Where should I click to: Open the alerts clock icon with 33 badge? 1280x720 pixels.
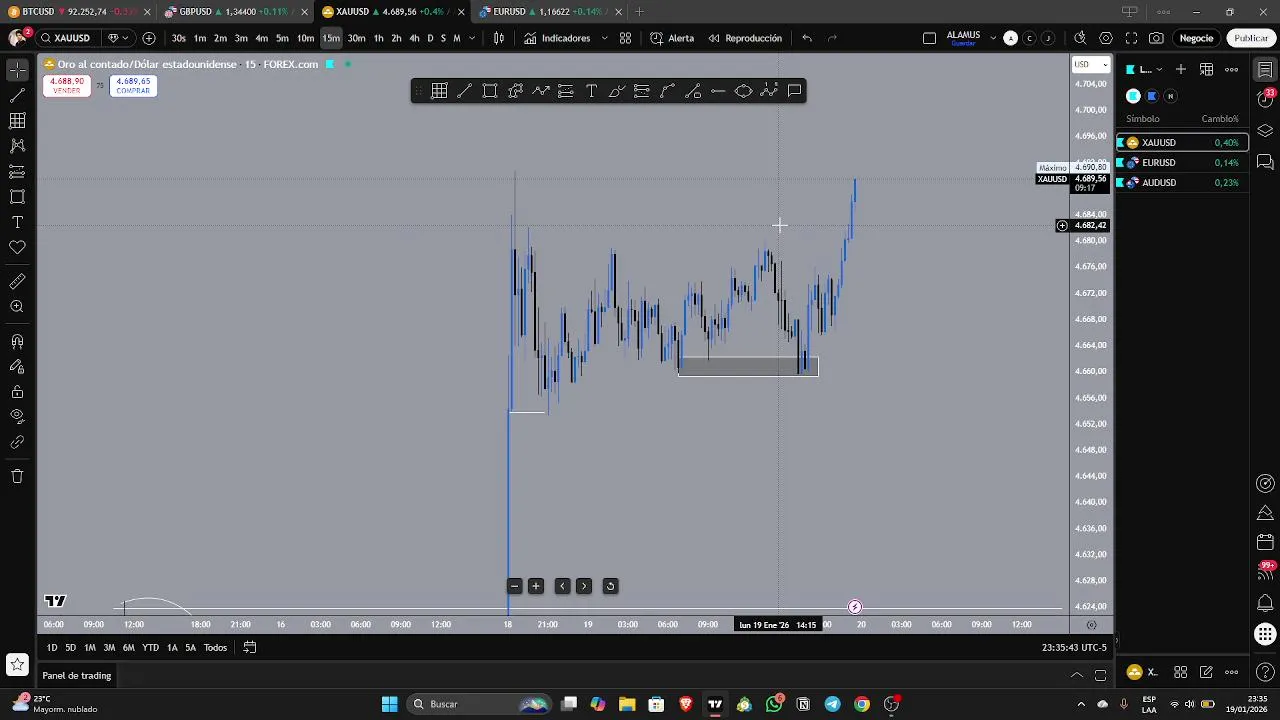pos(1265,99)
